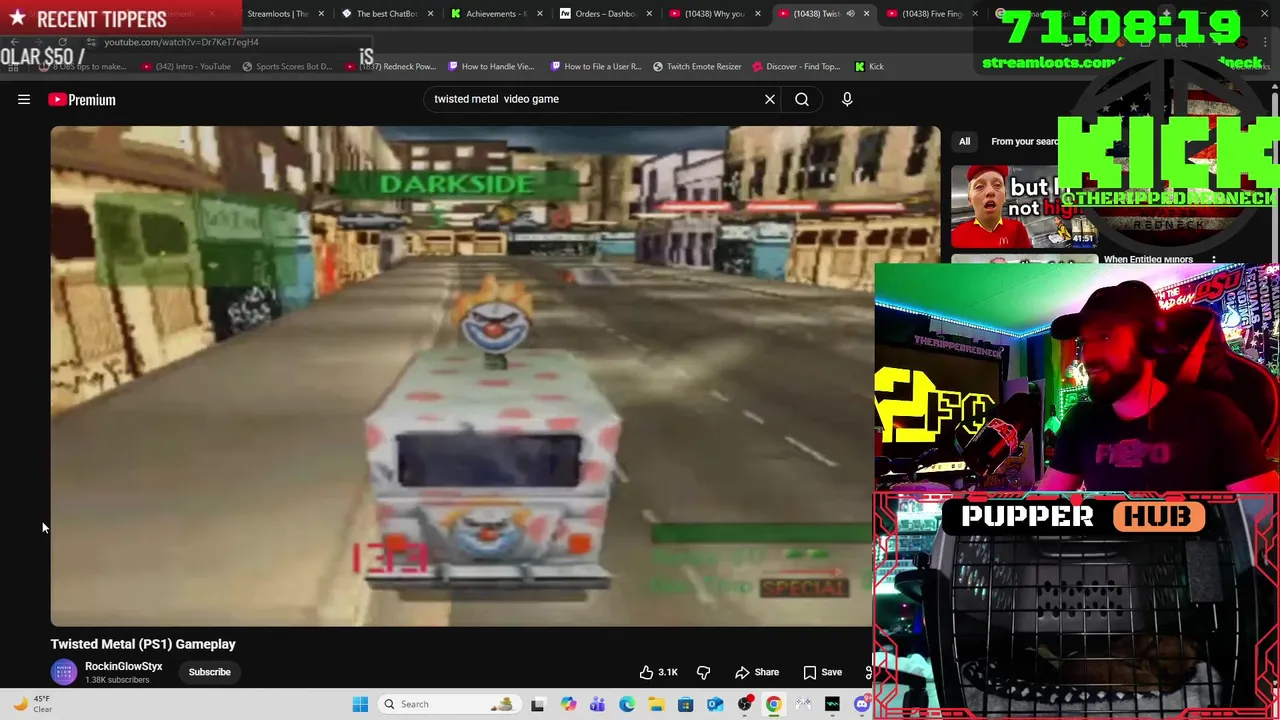Open the Windows Start menu
Screen dimensions: 1280x720
click(x=360, y=704)
